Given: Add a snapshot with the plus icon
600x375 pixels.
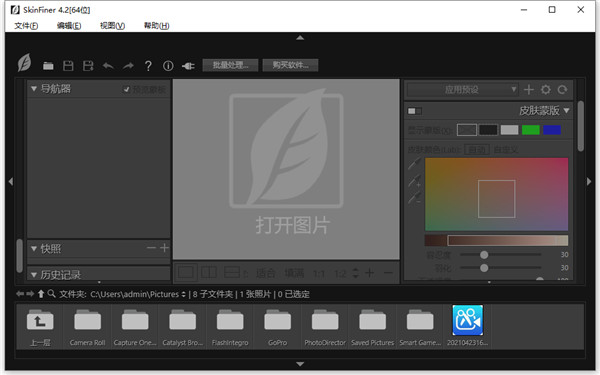Looking at the screenshot, I should (x=165, y=248).
